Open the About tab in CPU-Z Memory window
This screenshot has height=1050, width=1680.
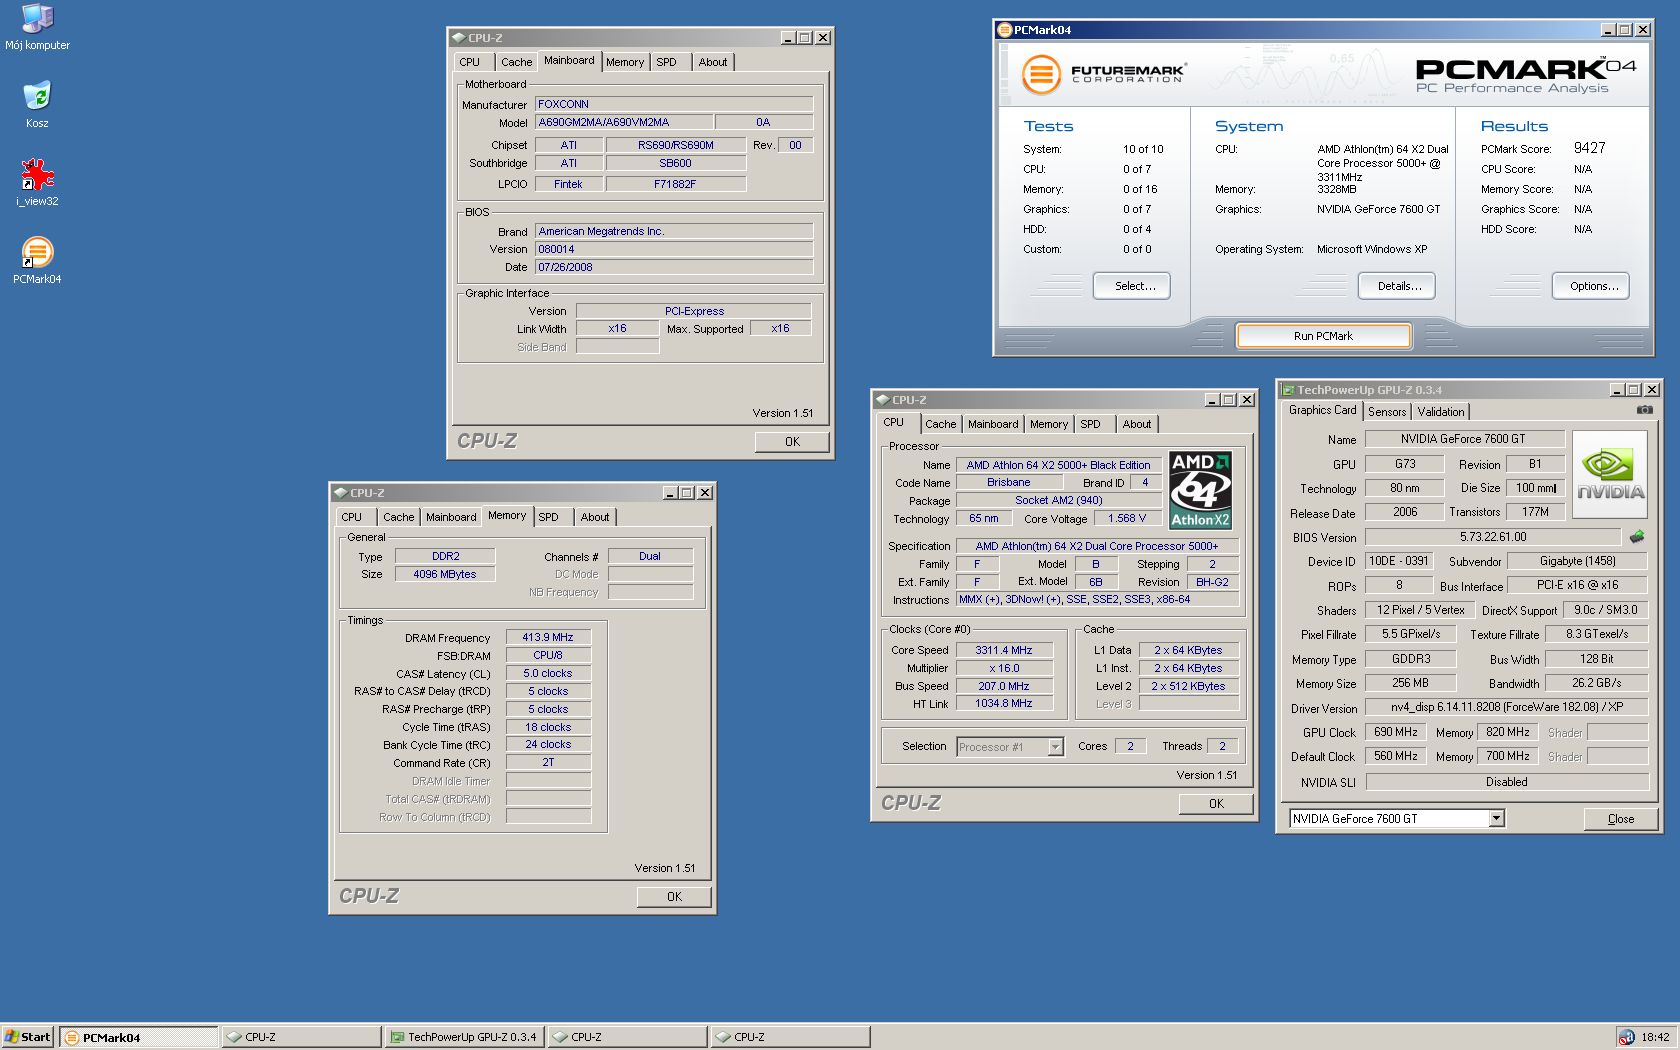pos(595,517)
